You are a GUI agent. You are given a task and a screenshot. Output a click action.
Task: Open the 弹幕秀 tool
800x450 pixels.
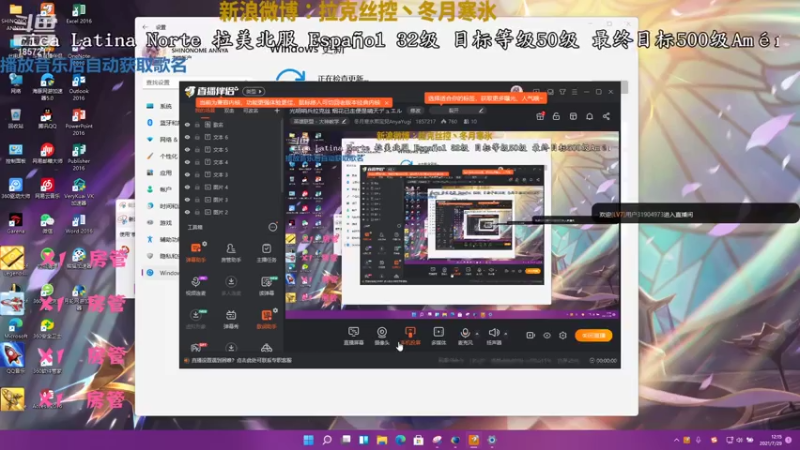(231, 319)
